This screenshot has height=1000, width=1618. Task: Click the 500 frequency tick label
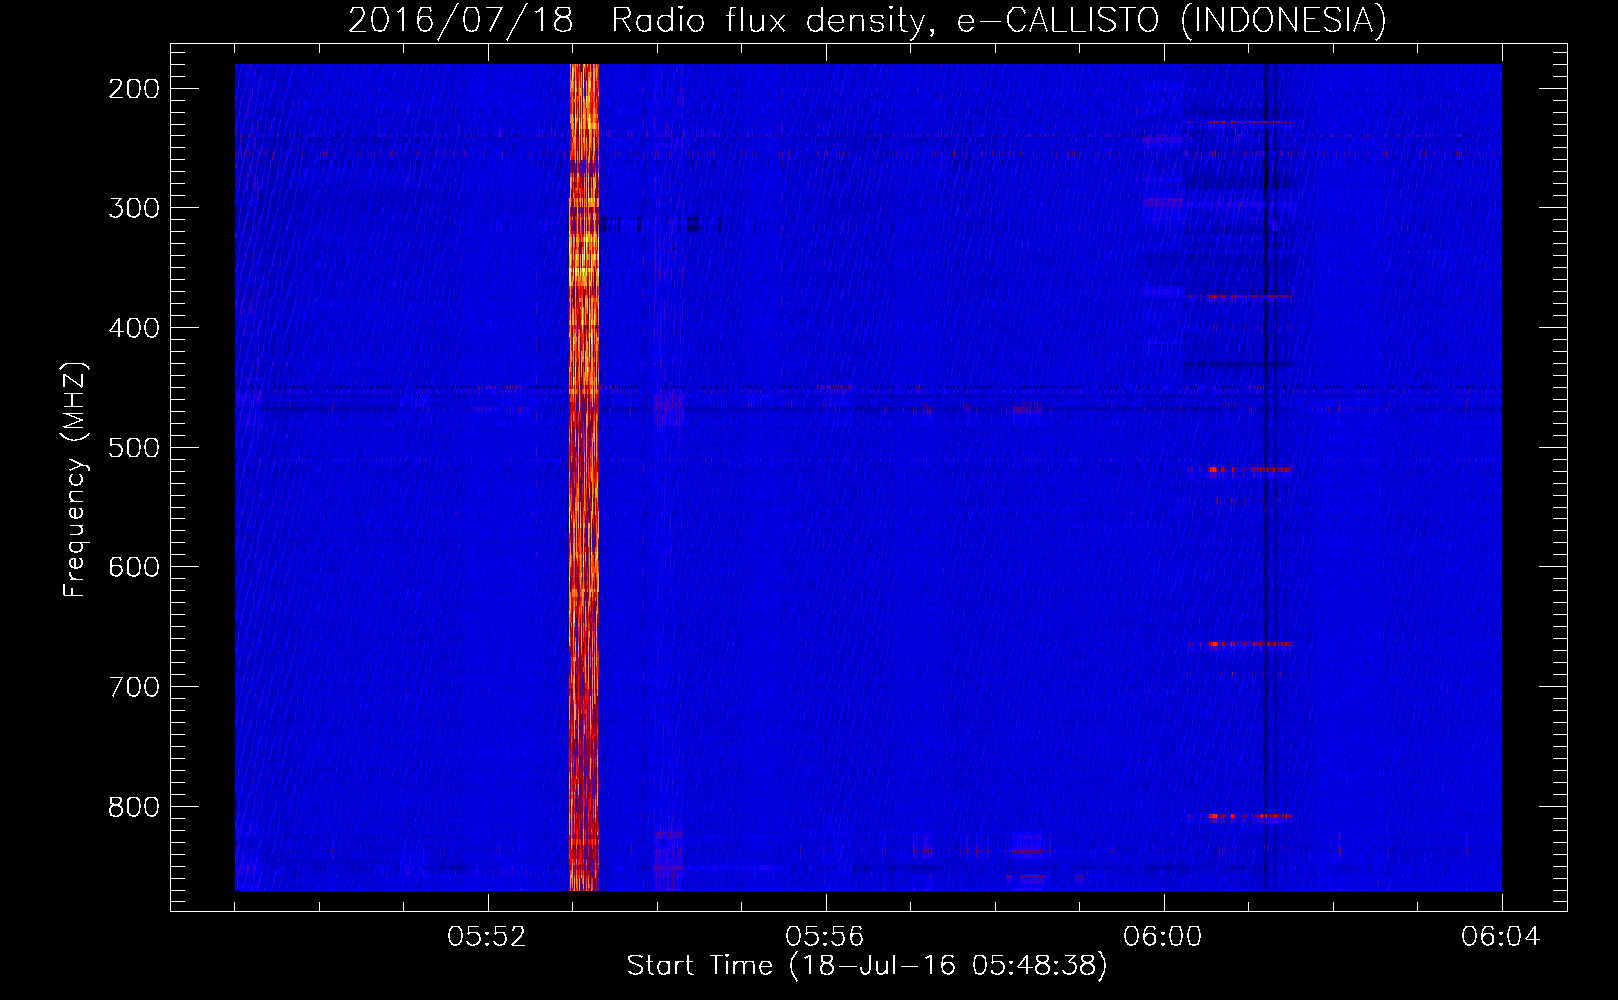pyautogui.click(x=134, y=448)
